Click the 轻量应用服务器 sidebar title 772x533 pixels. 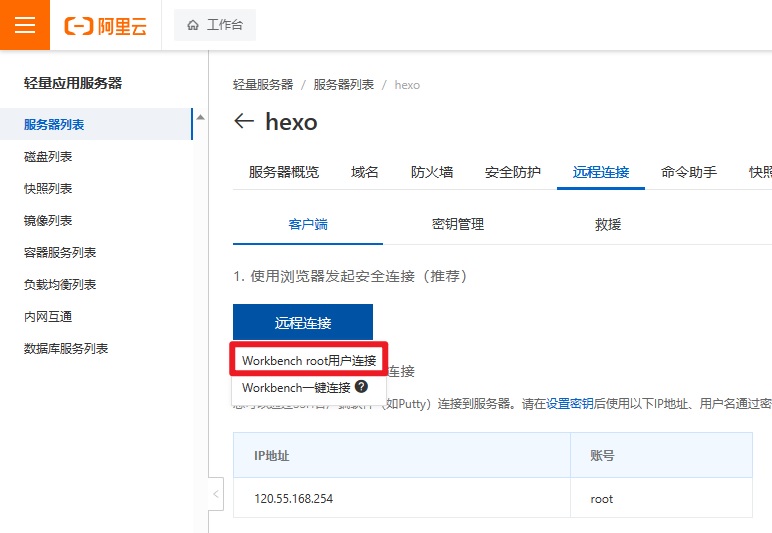(73, 83)
